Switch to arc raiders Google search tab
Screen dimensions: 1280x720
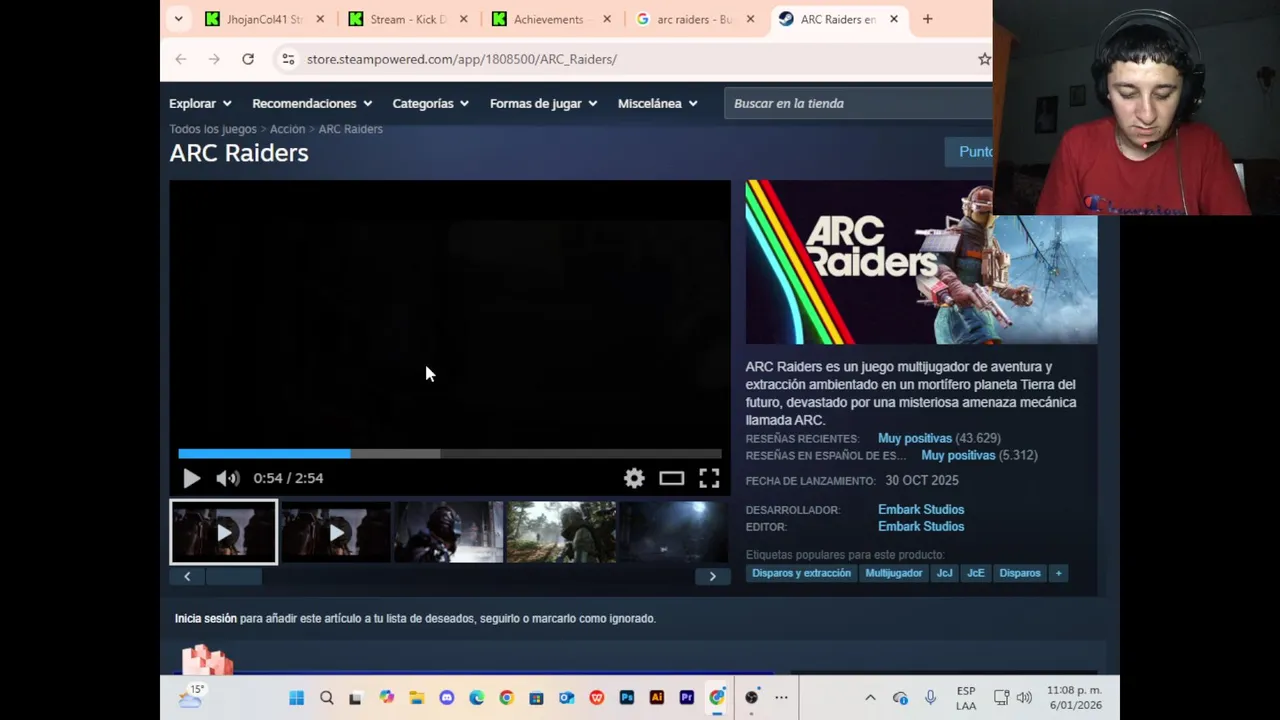click(x=694, y=19)
